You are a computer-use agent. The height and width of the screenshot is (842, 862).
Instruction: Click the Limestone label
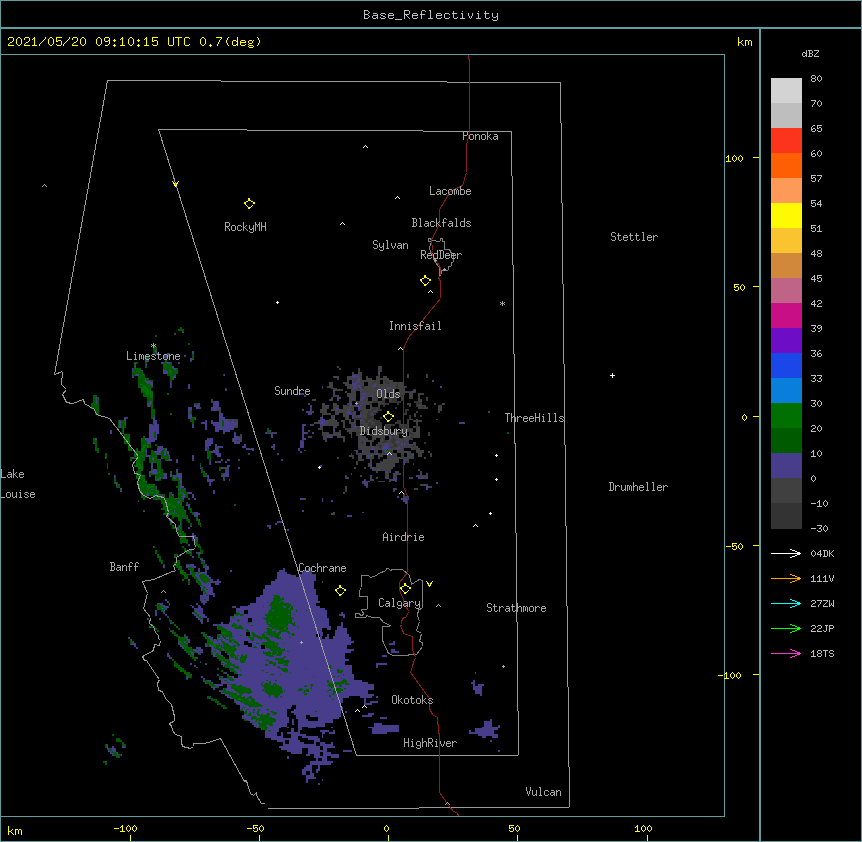(x=153, y=356)
